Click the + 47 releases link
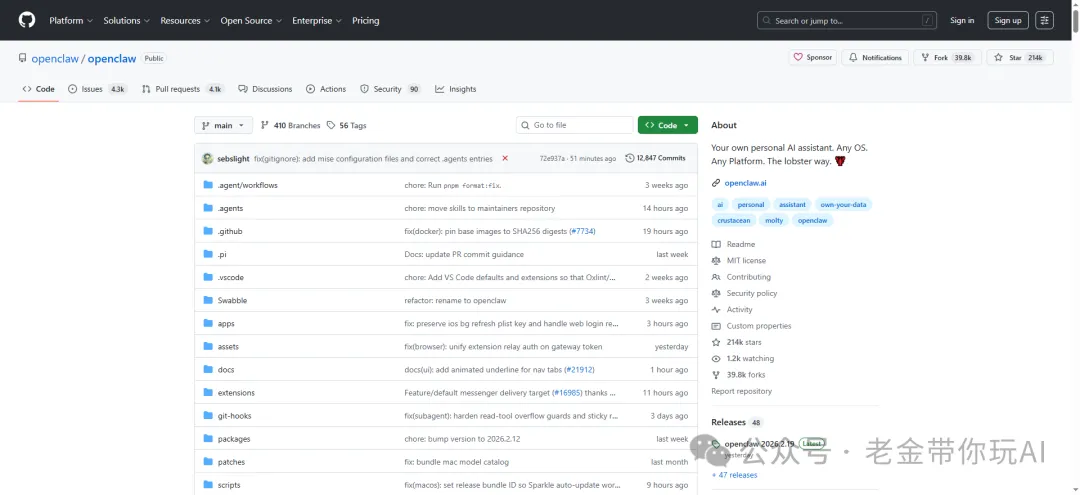Viewport: 1080px width, 495px height. coord(734,475)
